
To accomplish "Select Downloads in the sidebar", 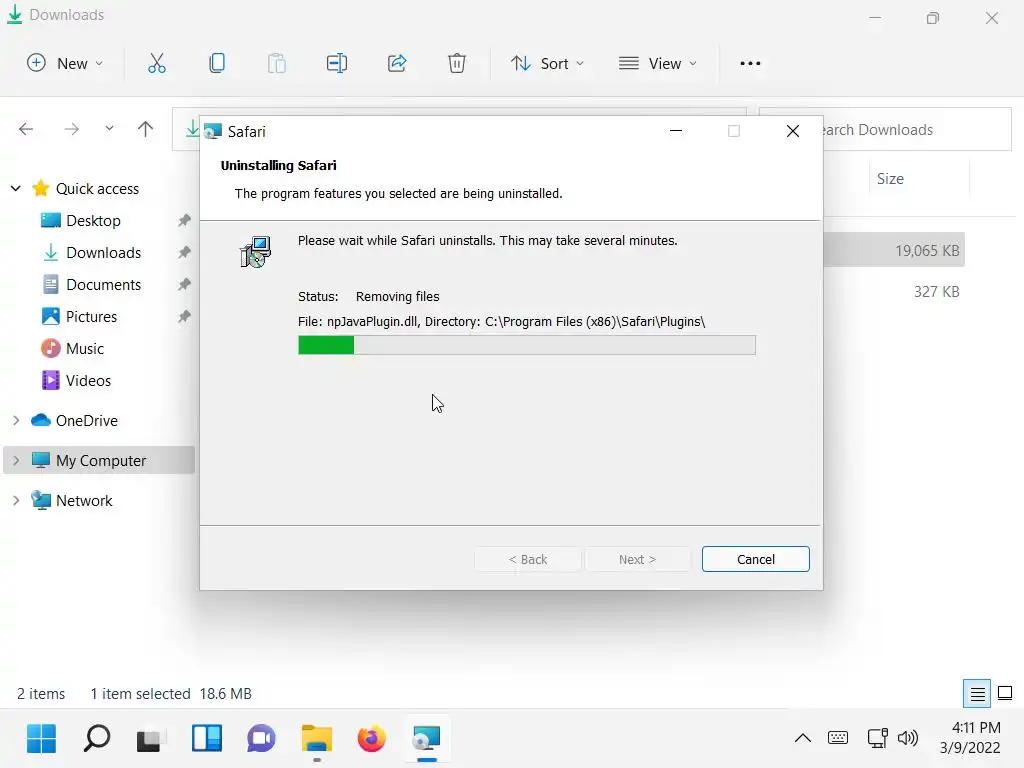I will [x=103, y=253].
